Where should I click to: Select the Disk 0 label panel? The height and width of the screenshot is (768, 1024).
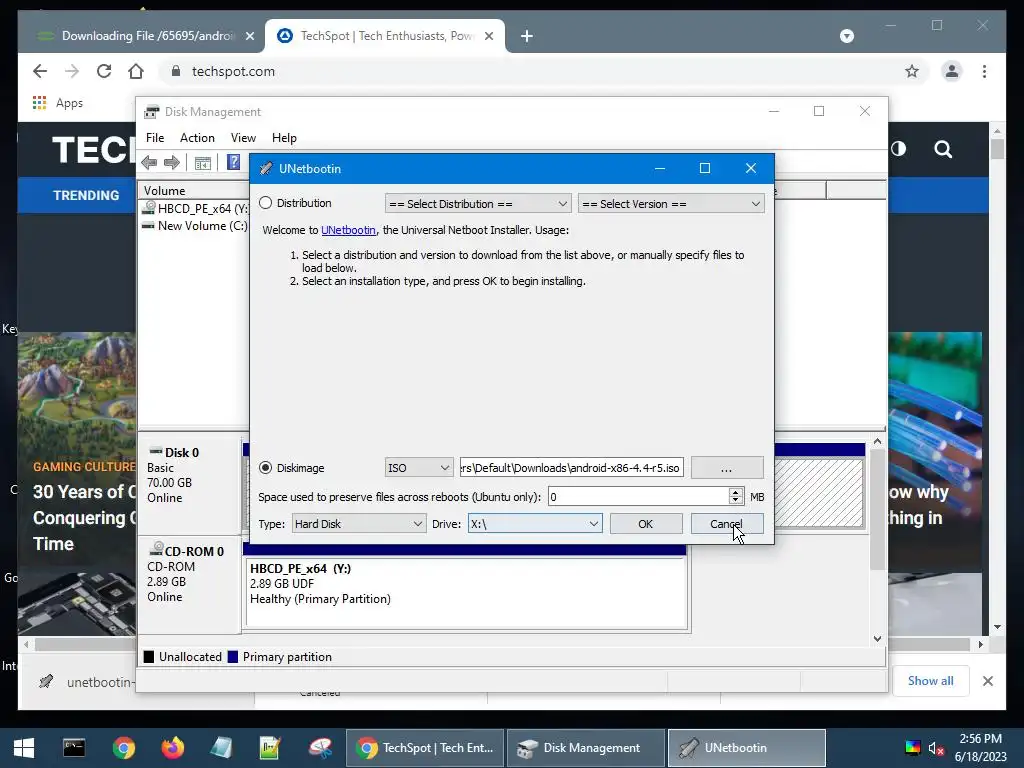[189, 483]
